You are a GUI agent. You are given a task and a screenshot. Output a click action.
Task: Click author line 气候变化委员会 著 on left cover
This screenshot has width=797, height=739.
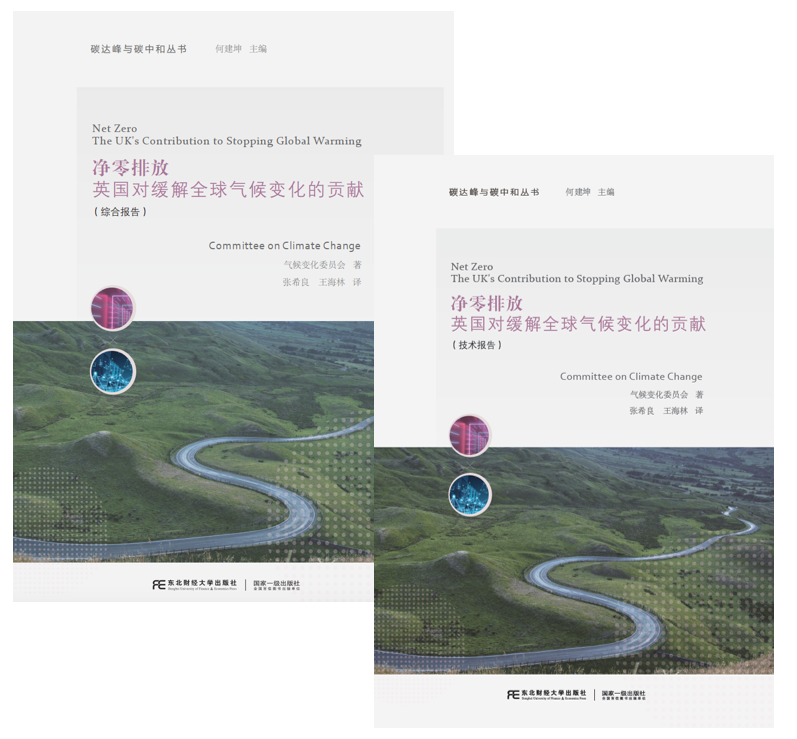[323, 265]
